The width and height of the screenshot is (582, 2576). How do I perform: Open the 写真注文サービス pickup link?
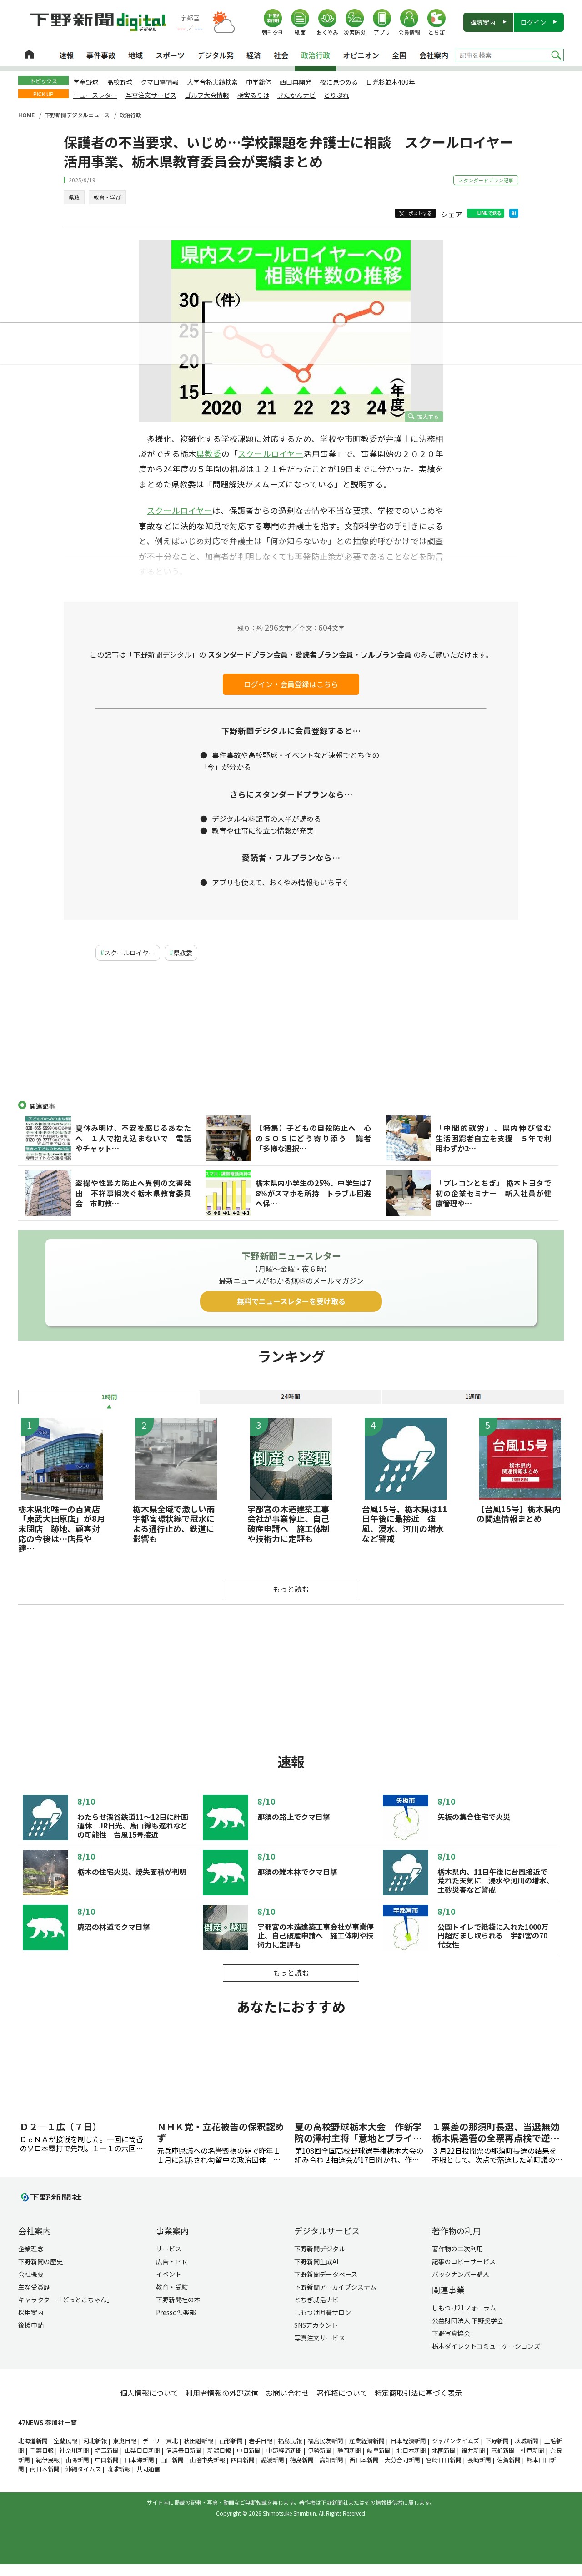pos(151,95)
